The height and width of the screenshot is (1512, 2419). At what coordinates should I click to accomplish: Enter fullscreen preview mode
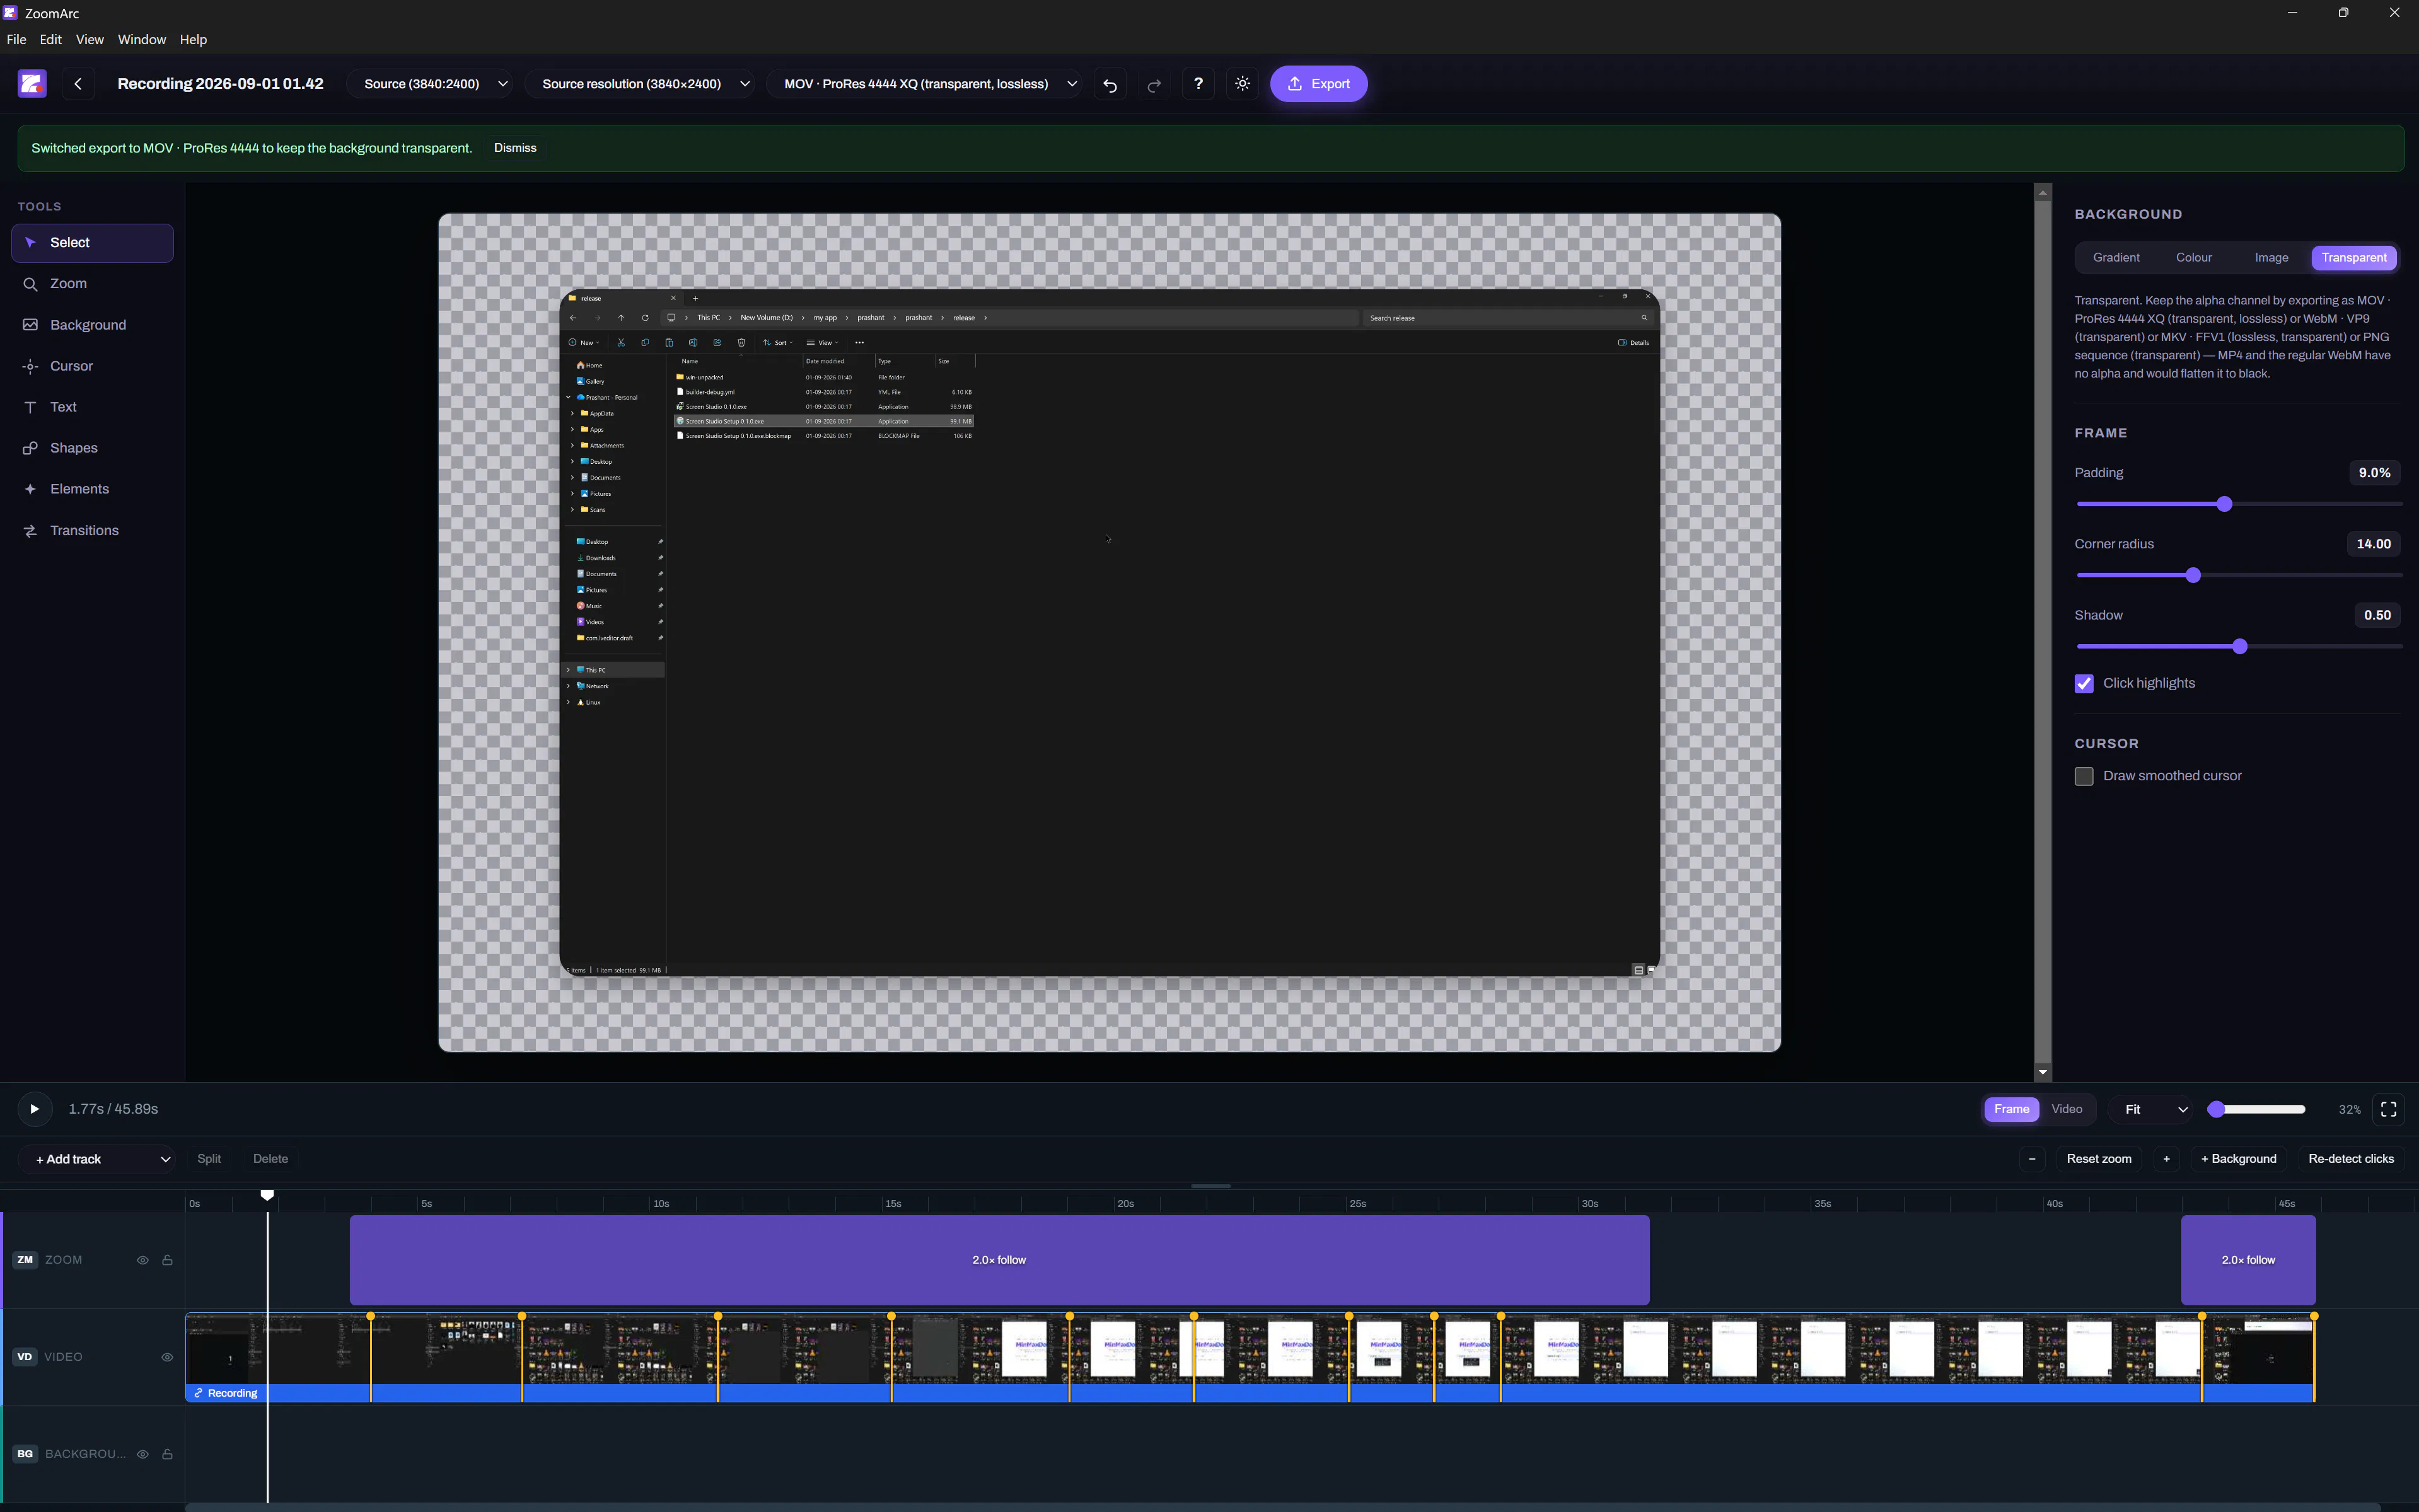click(2388, 1109)
